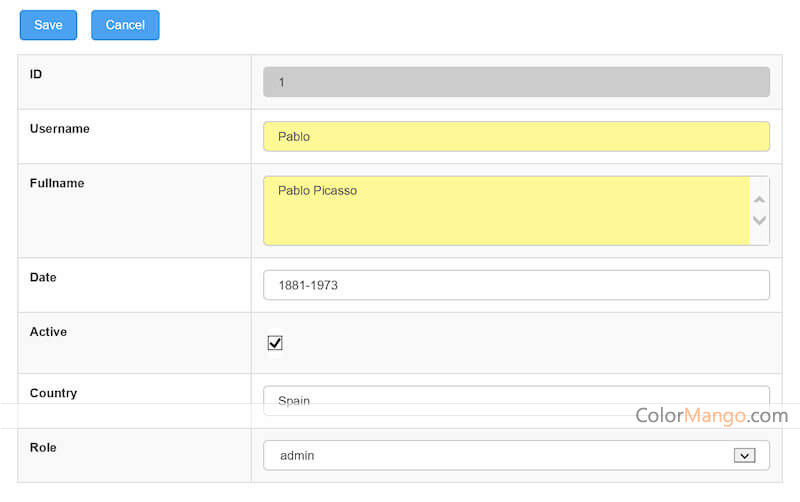Click the Active row label

(48, 331)
